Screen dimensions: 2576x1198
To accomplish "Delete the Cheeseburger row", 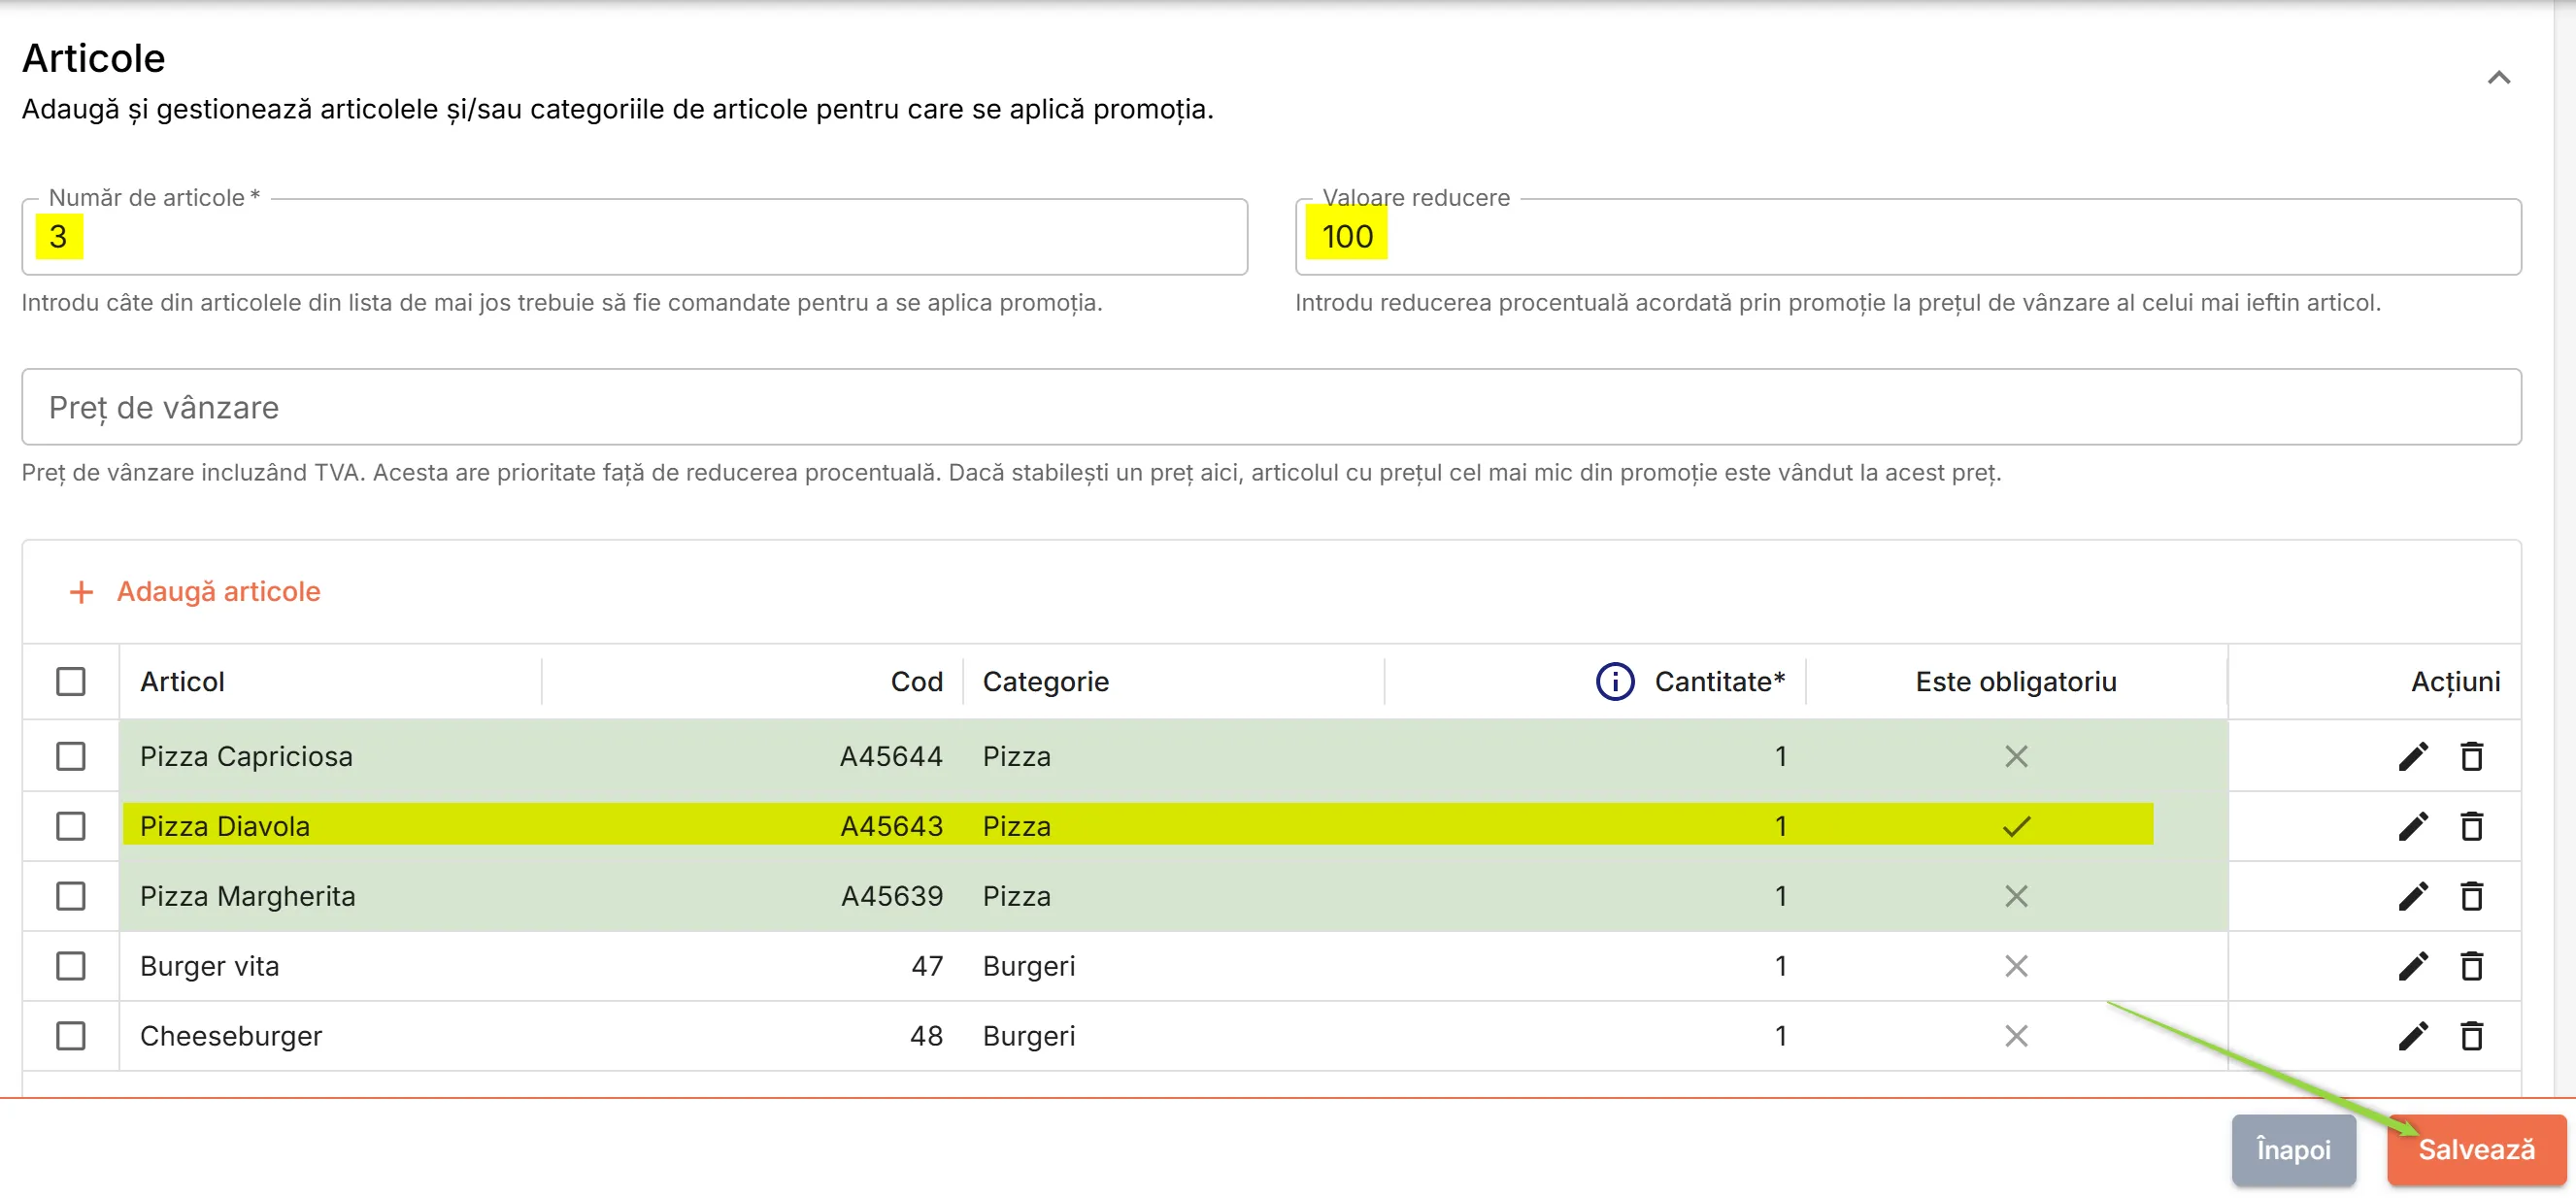I will pos(2471,1037).
